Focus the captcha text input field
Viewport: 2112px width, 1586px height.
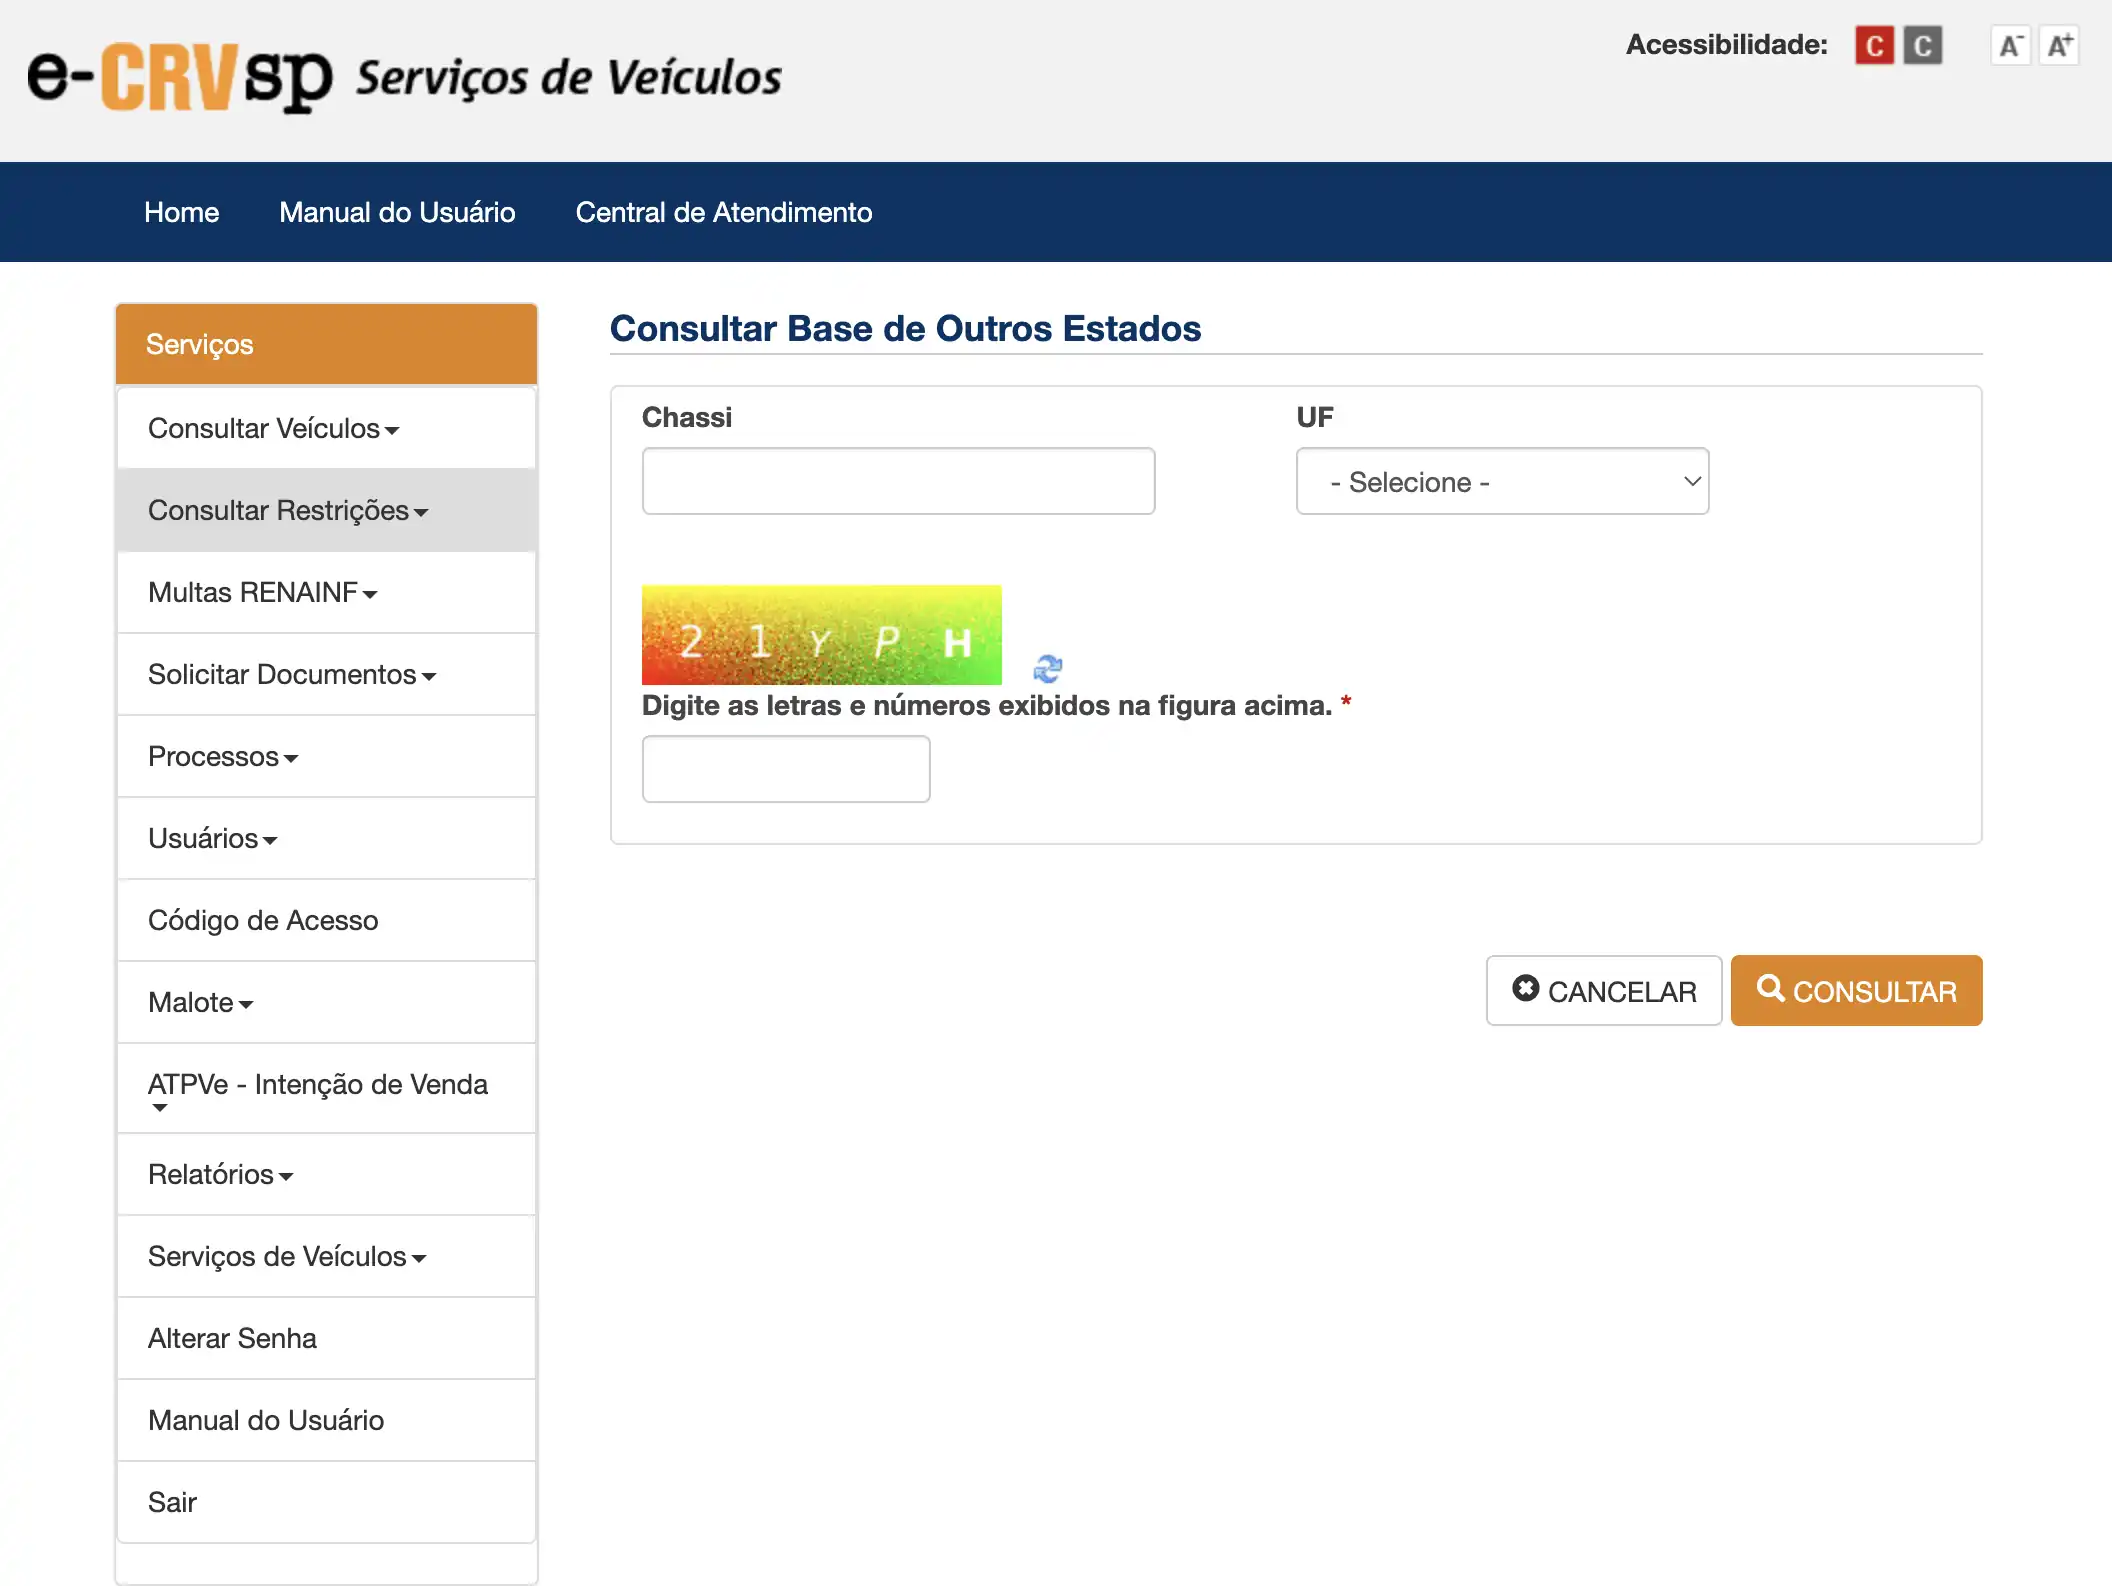click(x=786, y=769)
